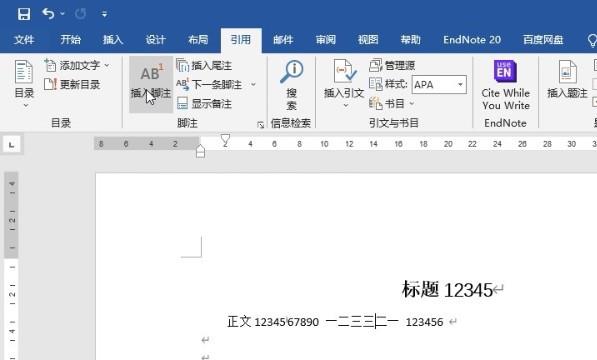Click the Tell Me lightbulb icon
Screen dimensions: 597x360
pos(592,40)
